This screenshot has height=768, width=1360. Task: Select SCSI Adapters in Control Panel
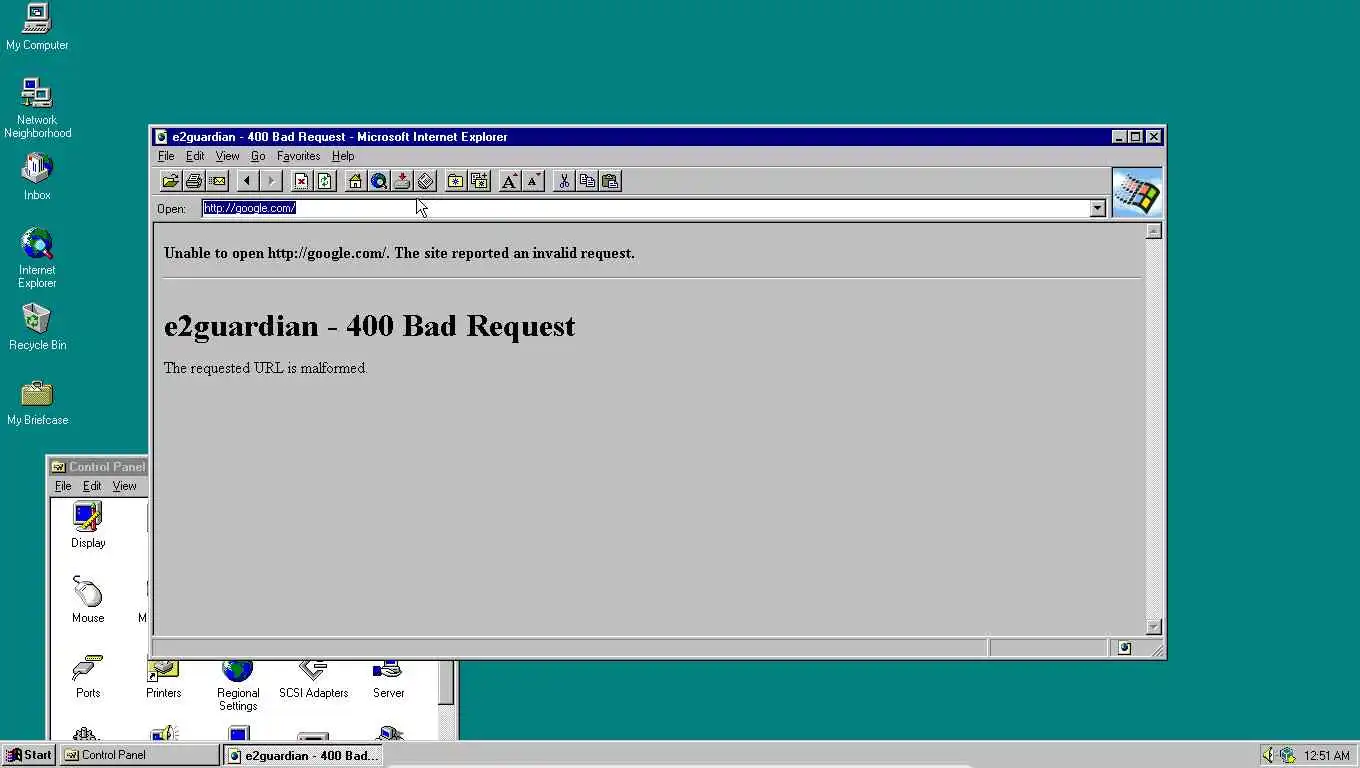[x=314, y=680]
